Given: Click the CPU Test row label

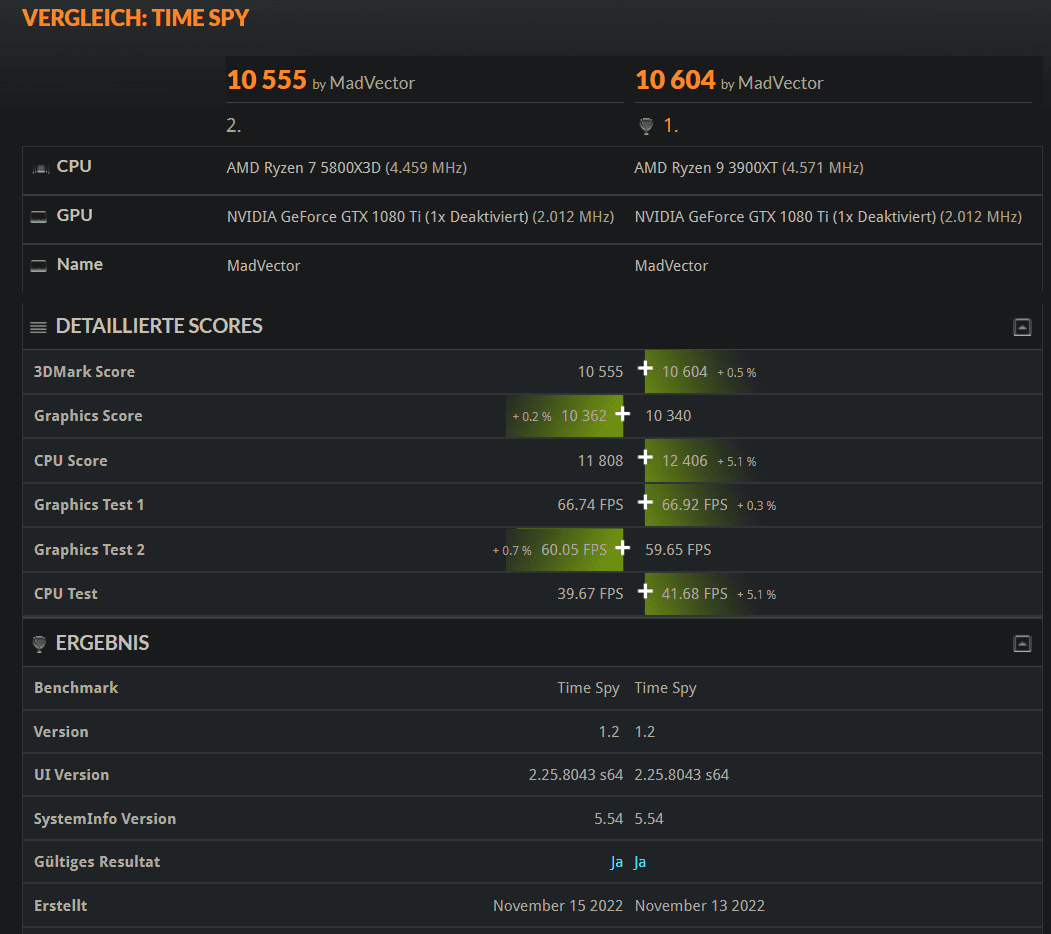Looking at the screenshot, I should click(x=66, y=593).
